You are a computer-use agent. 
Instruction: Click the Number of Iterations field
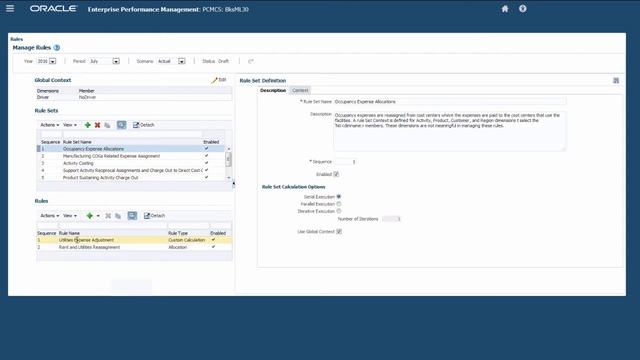(391, 219)
